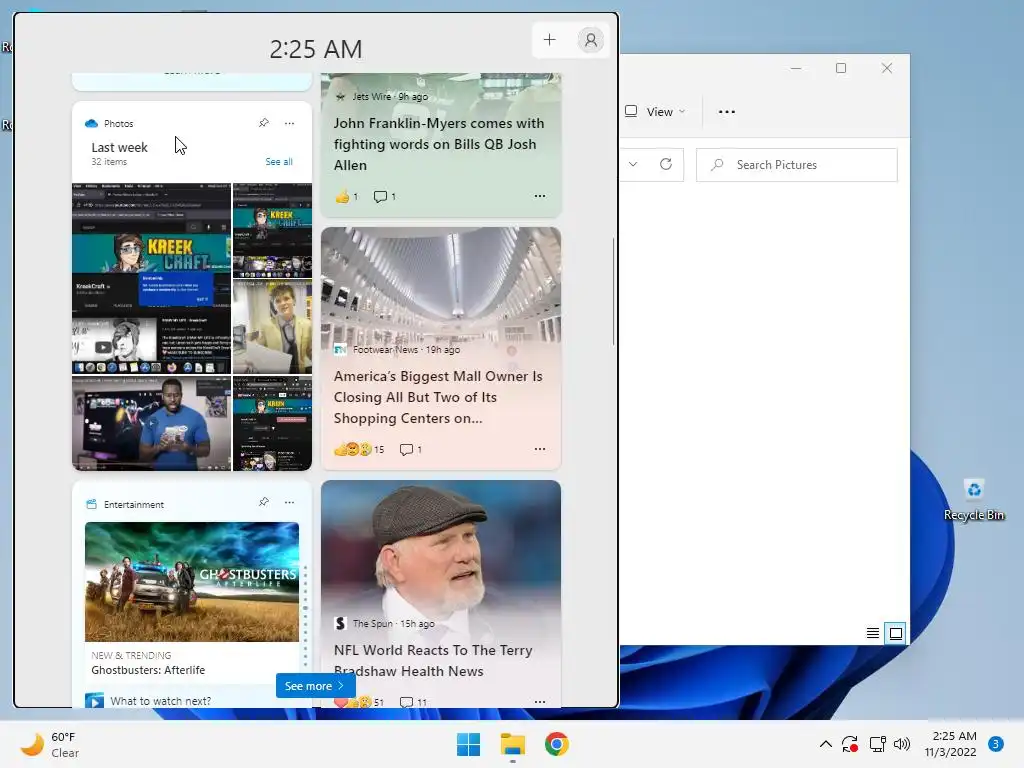
Task: Open the John Franklin-Myers headline
Action: tap(438, 144)
